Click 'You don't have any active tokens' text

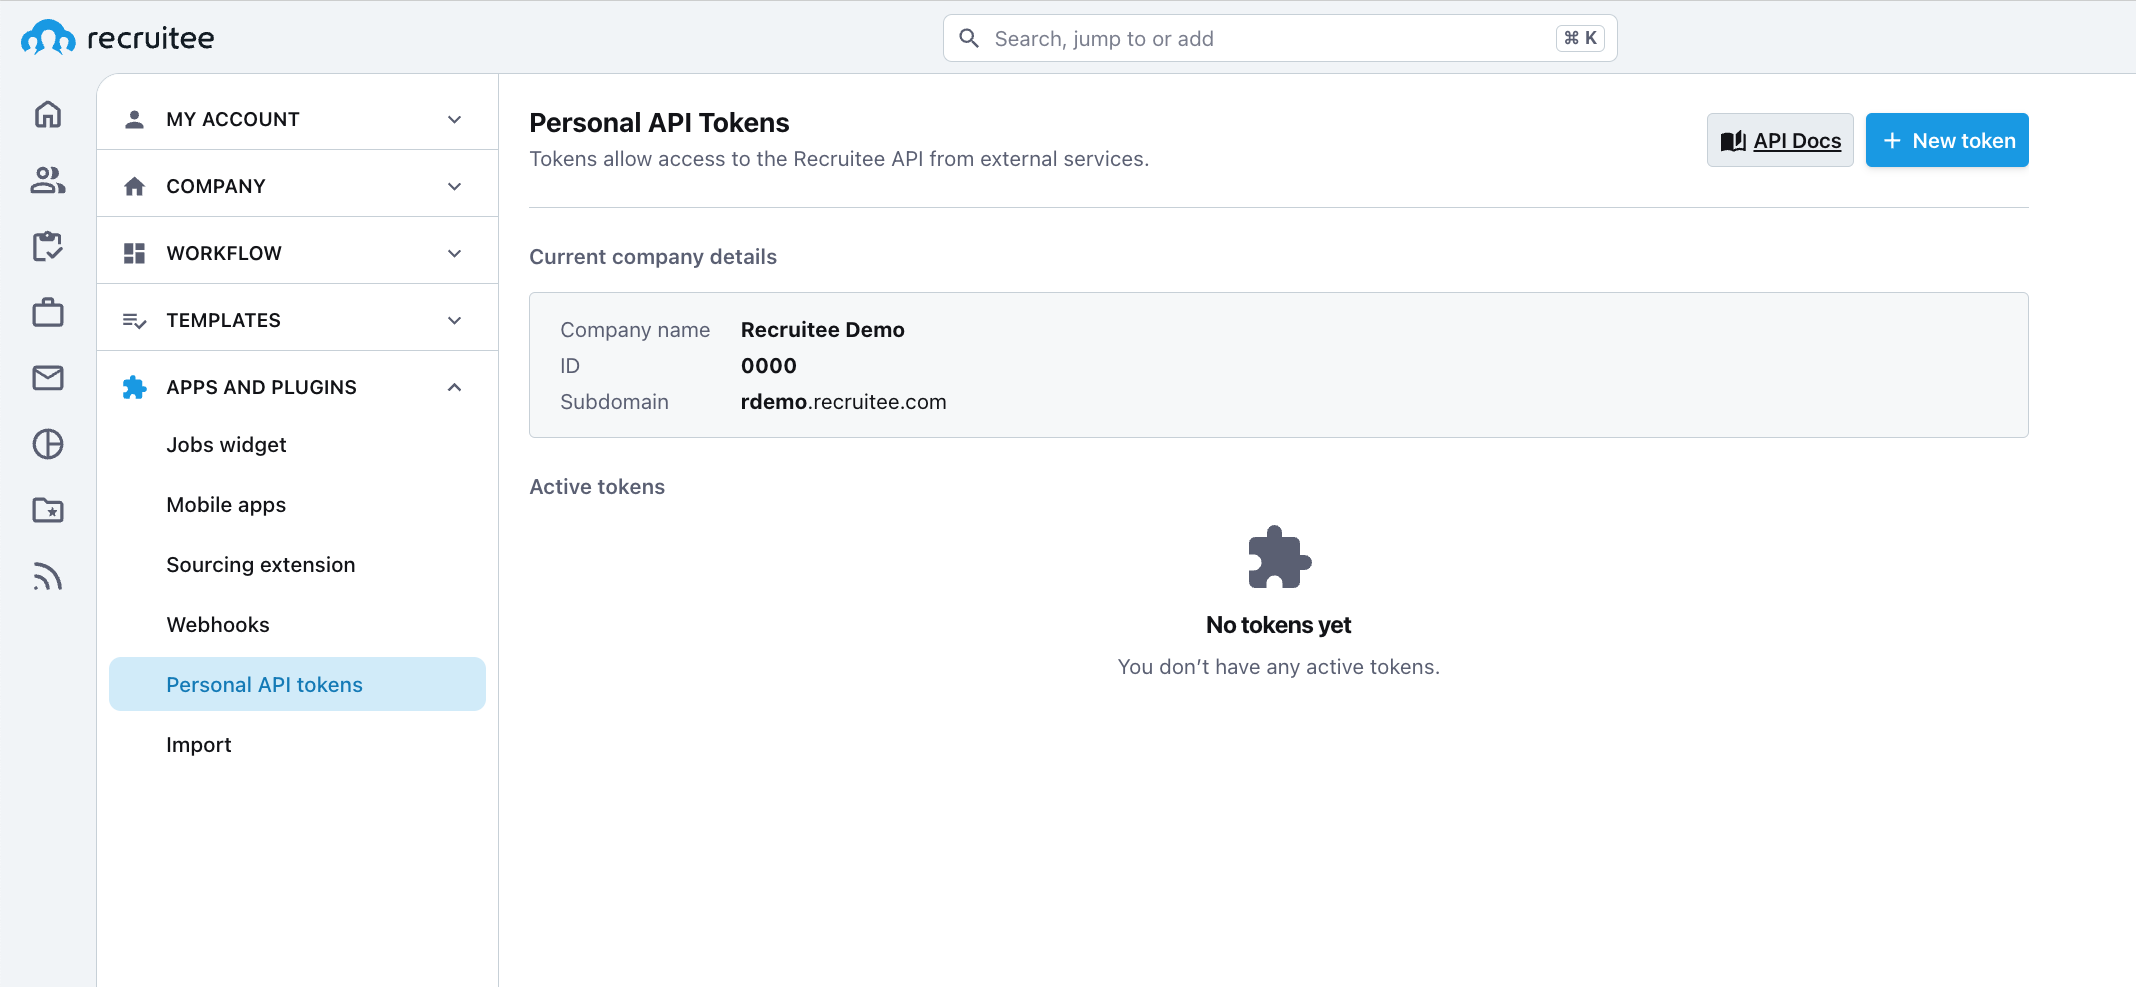tap(1278, 667)
